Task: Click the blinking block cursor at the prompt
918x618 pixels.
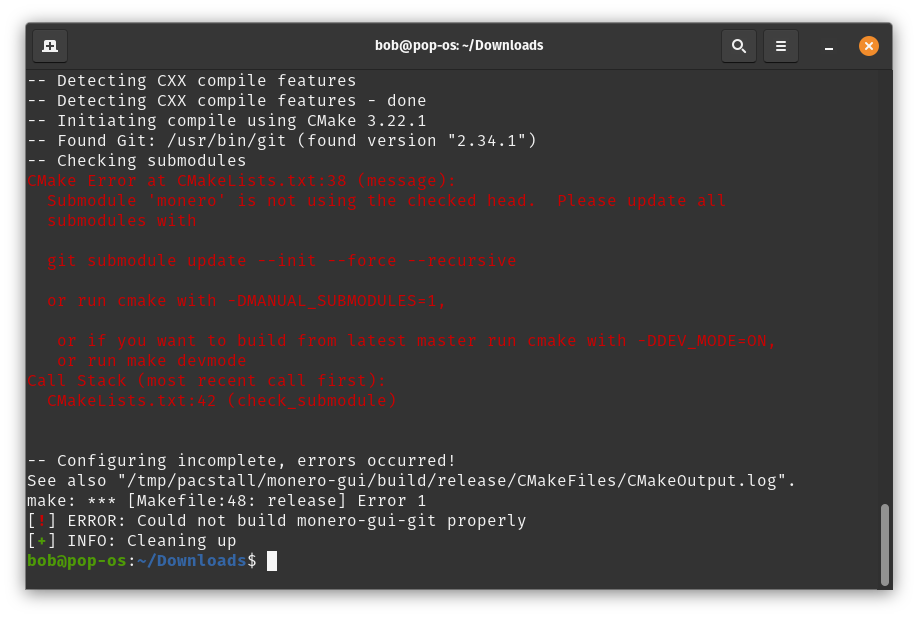Action: tap(270, 560)
